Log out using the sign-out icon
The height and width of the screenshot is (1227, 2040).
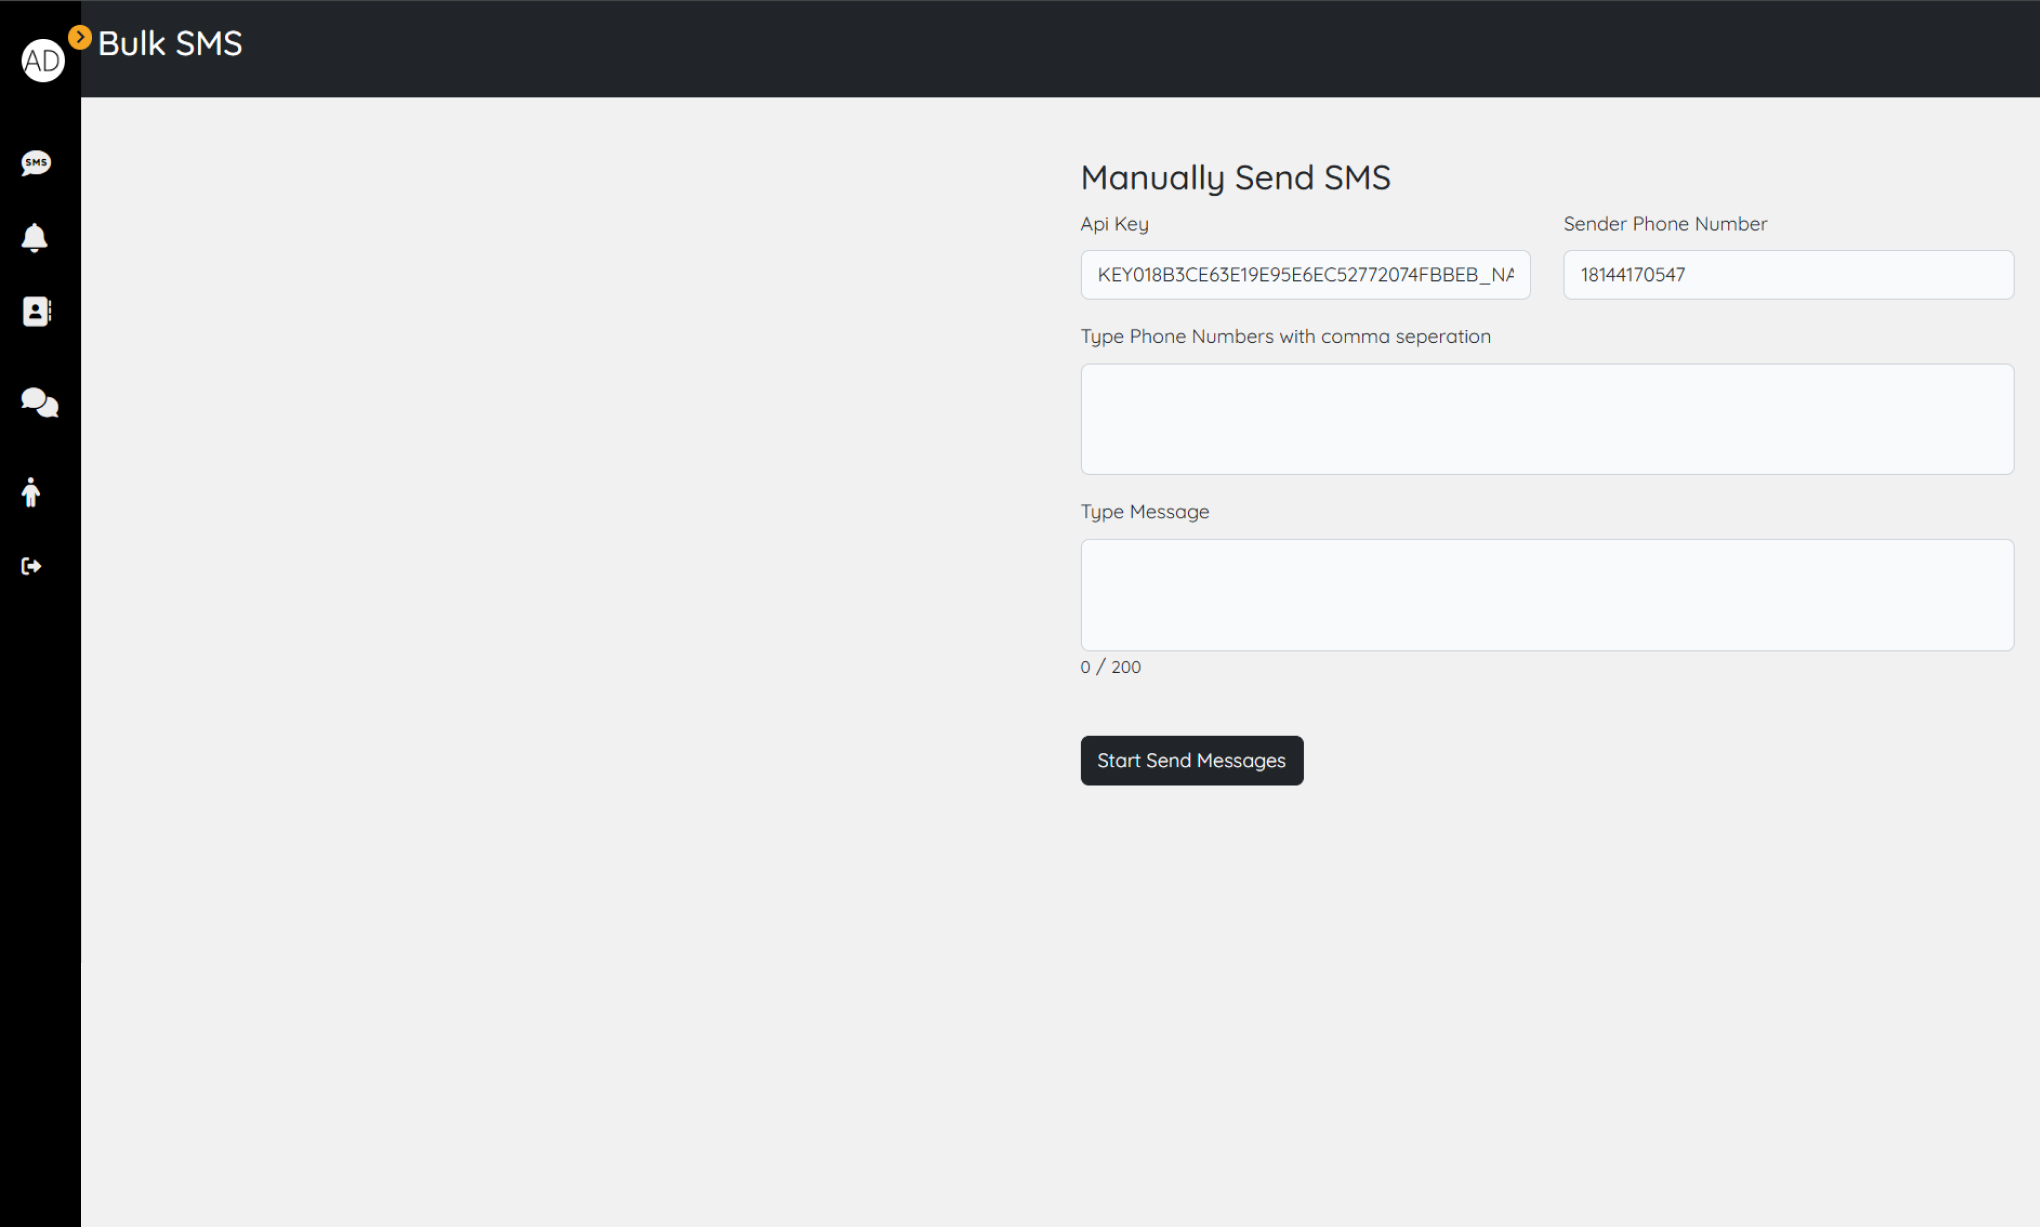(32, 566)
